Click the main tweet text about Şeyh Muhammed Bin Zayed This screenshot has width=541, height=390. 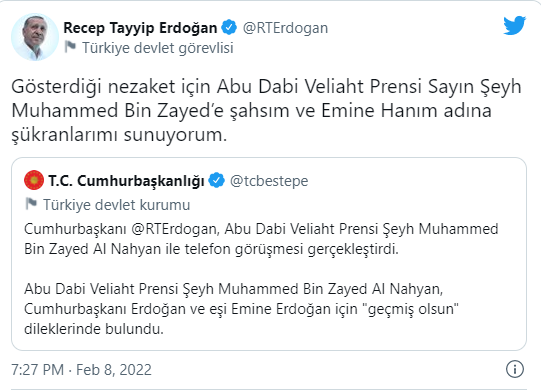click(266, 110)
